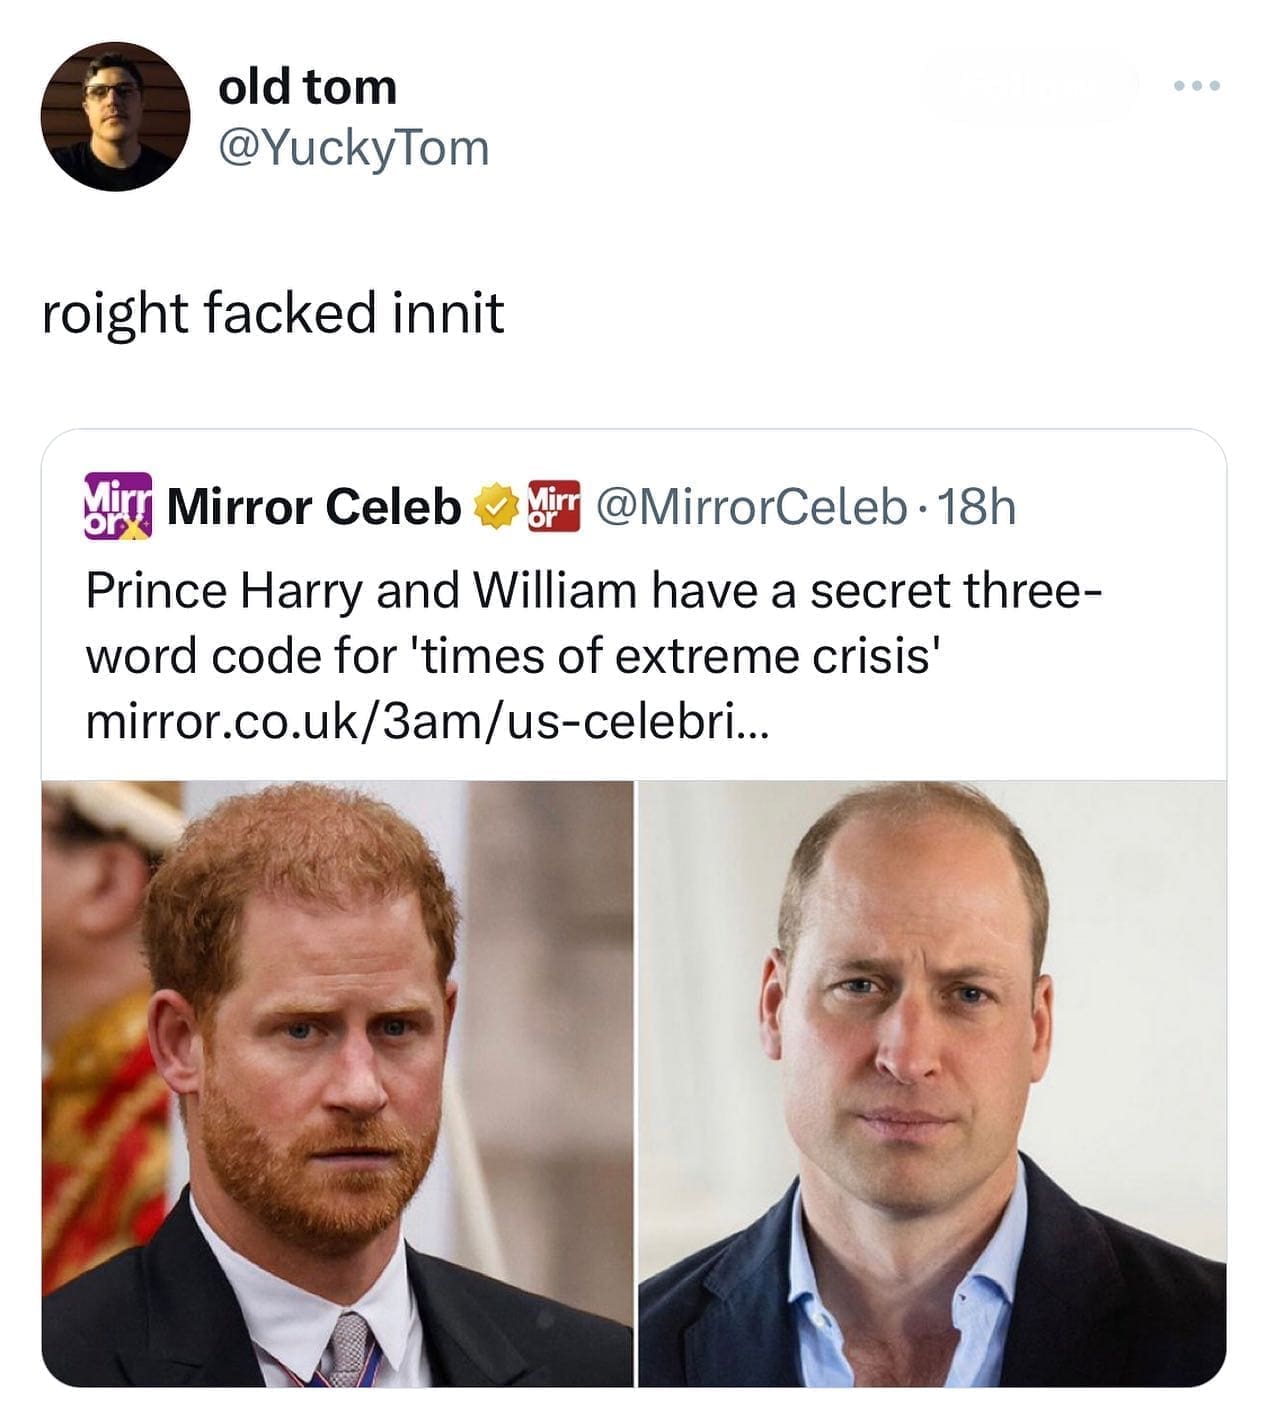Open old tom's round profile picture
1267x1428 pixels.
click(115, 116)
